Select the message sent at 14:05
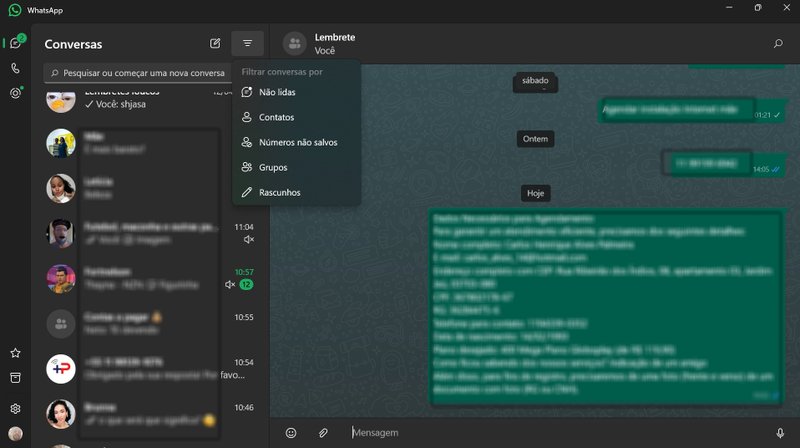The image size is (800, 448). [x=723, y=163]
